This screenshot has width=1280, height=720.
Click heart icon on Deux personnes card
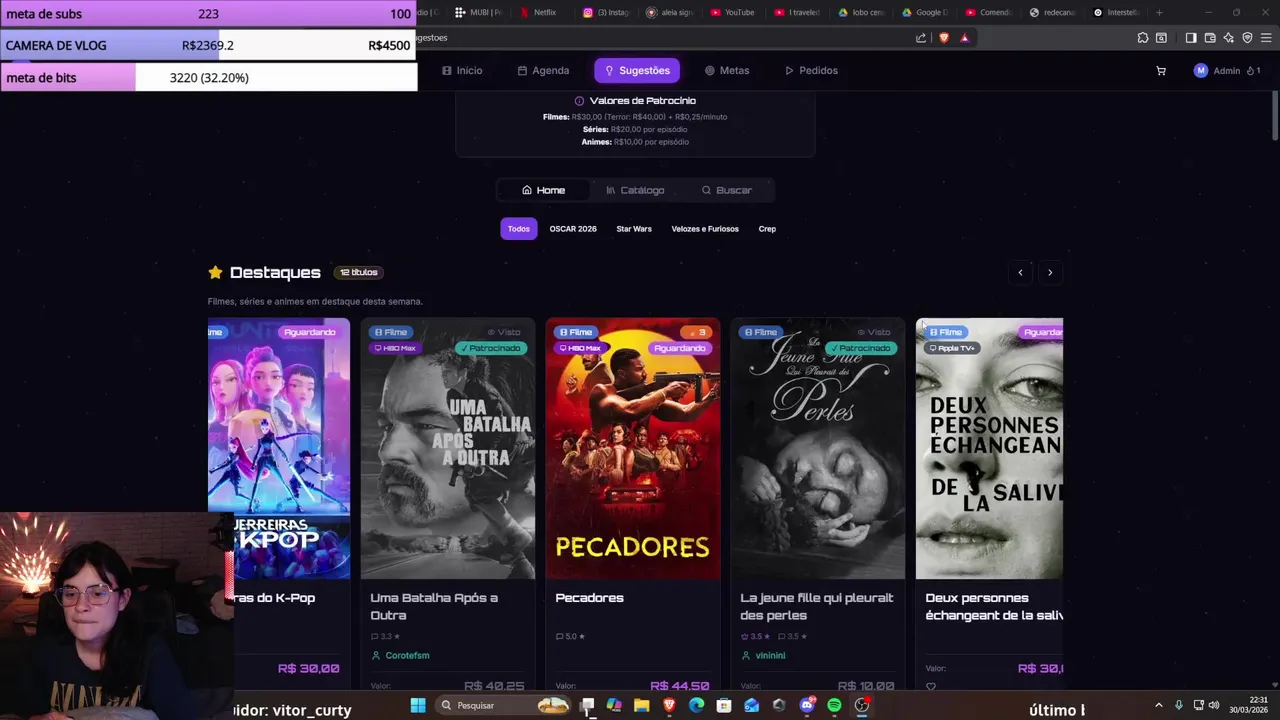click(x=931, y=687)
